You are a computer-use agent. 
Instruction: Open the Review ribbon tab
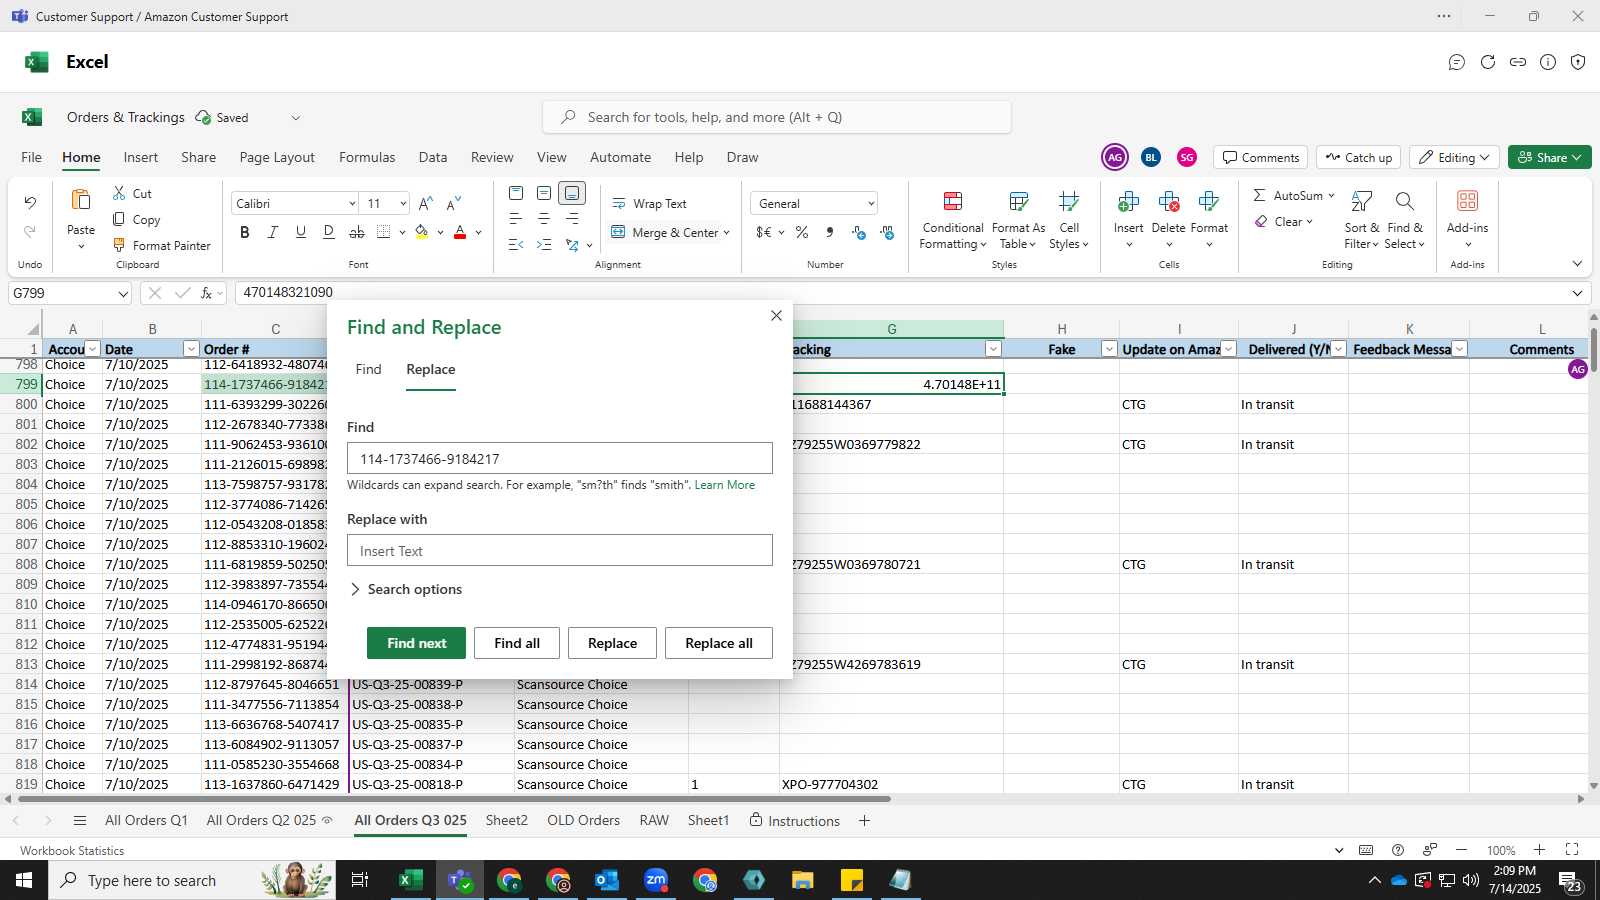[492, 157]
